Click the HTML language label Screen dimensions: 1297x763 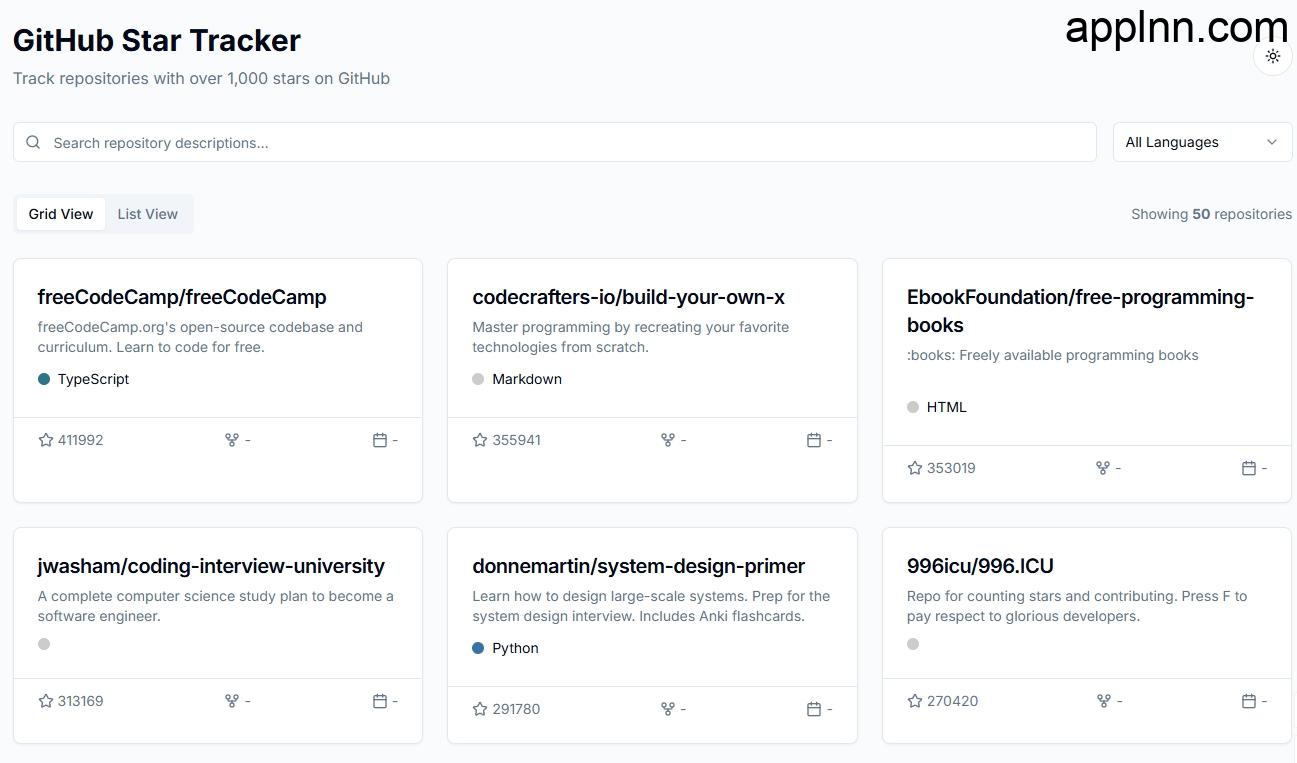click(947, 407)
